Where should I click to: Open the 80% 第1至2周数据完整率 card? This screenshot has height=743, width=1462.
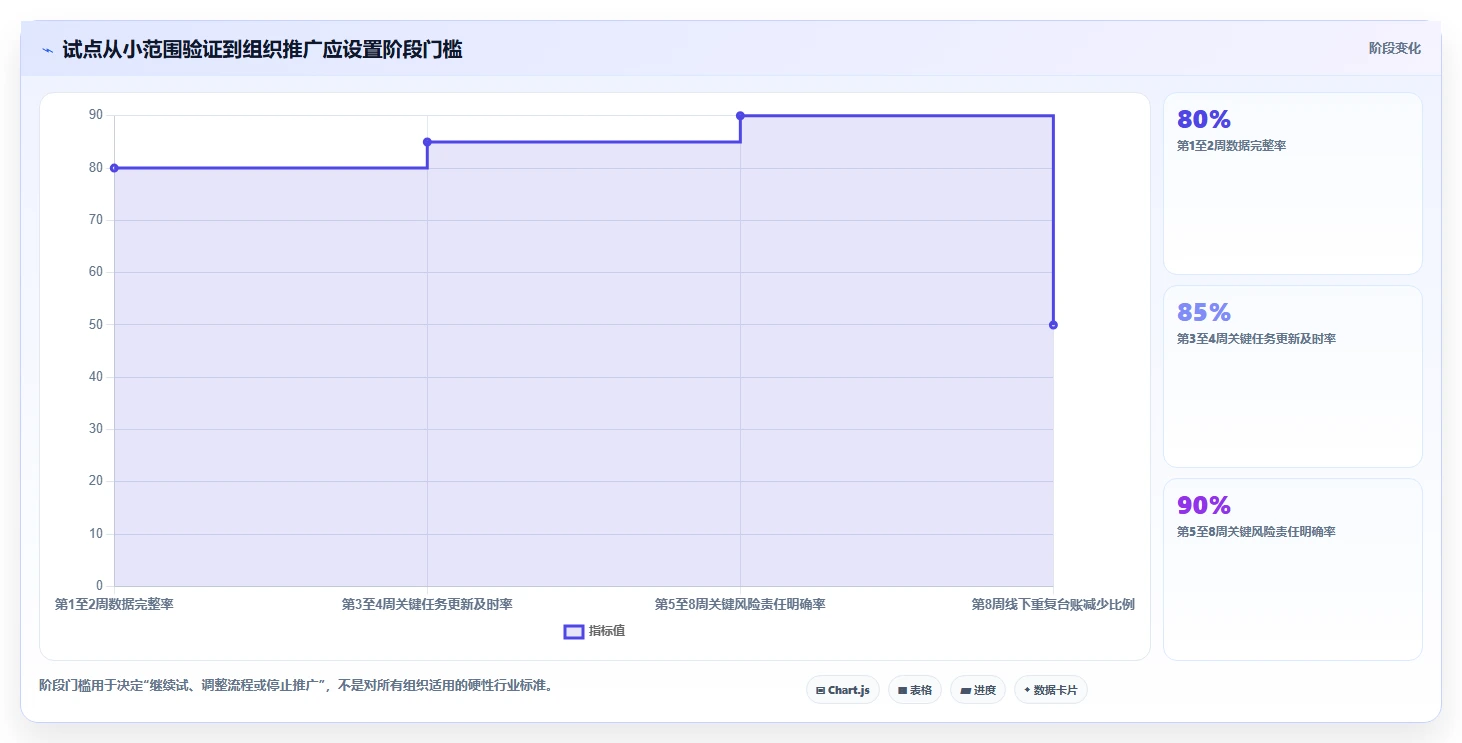[x=1292, y=183]
